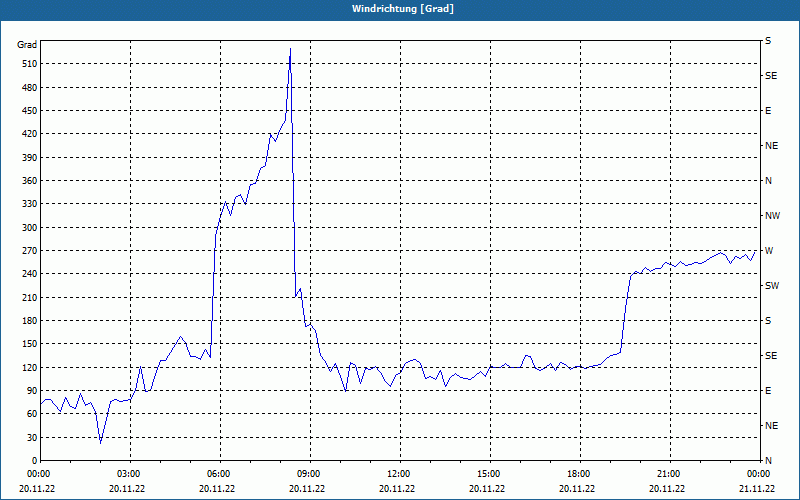
Task: Click the SE compass label beside 120
Action: (771, 356)
